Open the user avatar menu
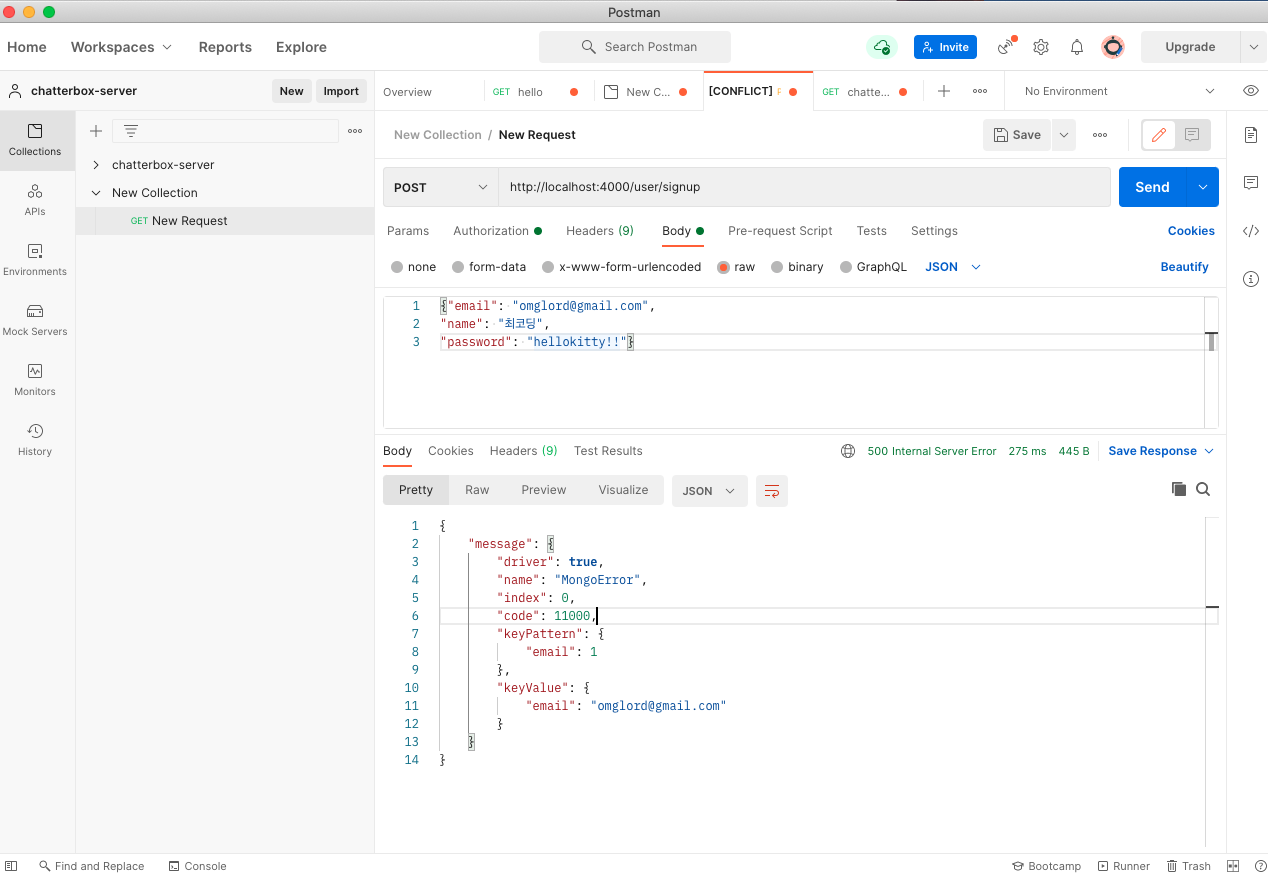1268x874 pixels. click(x=1113, y=47)
